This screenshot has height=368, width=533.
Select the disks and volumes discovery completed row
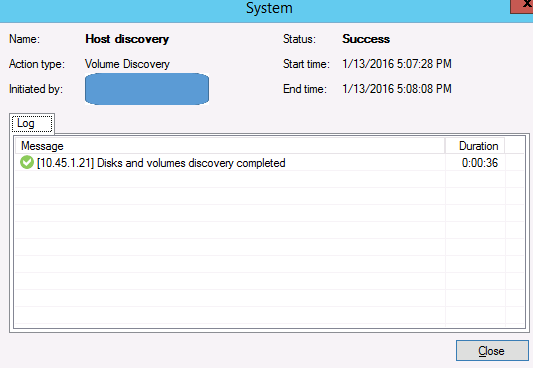click(269, 162)
